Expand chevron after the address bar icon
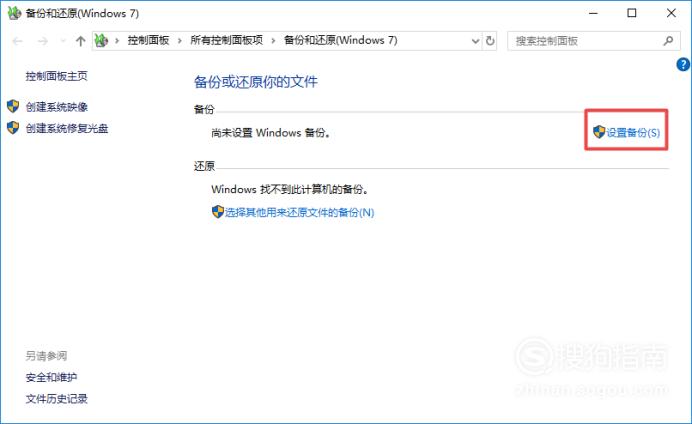 point(117,41)
